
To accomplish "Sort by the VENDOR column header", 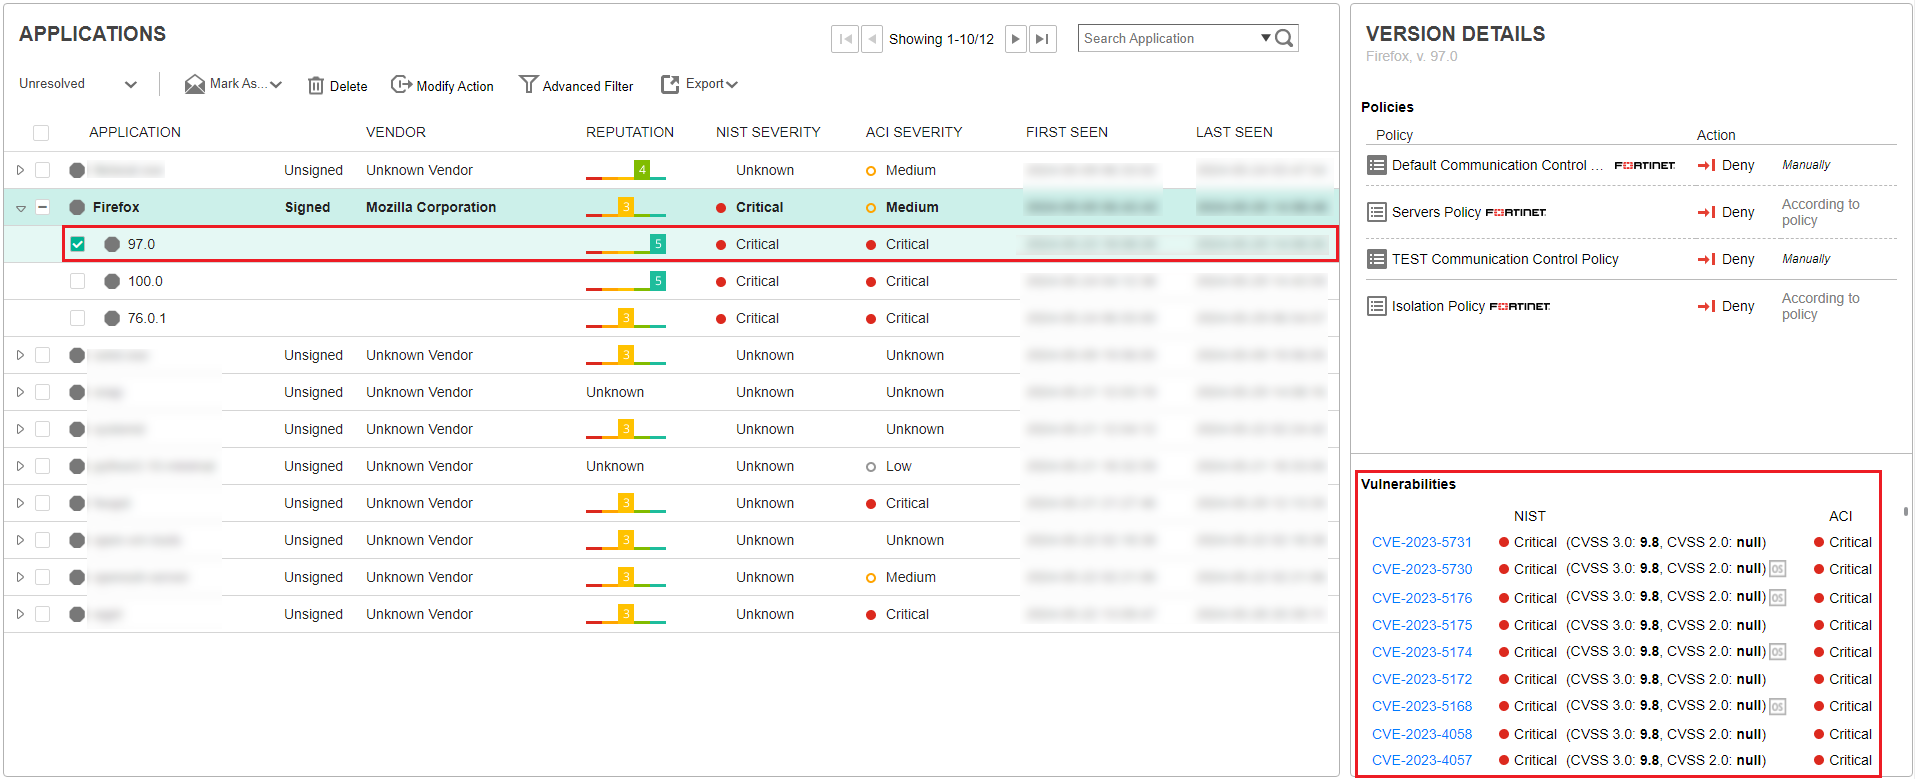I will [x=396, y=132].
